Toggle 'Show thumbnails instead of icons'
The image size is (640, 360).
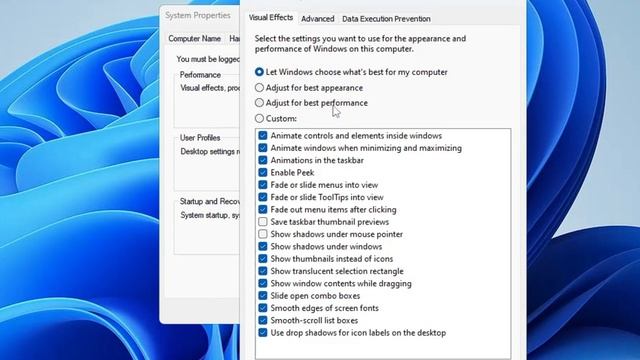263,258
